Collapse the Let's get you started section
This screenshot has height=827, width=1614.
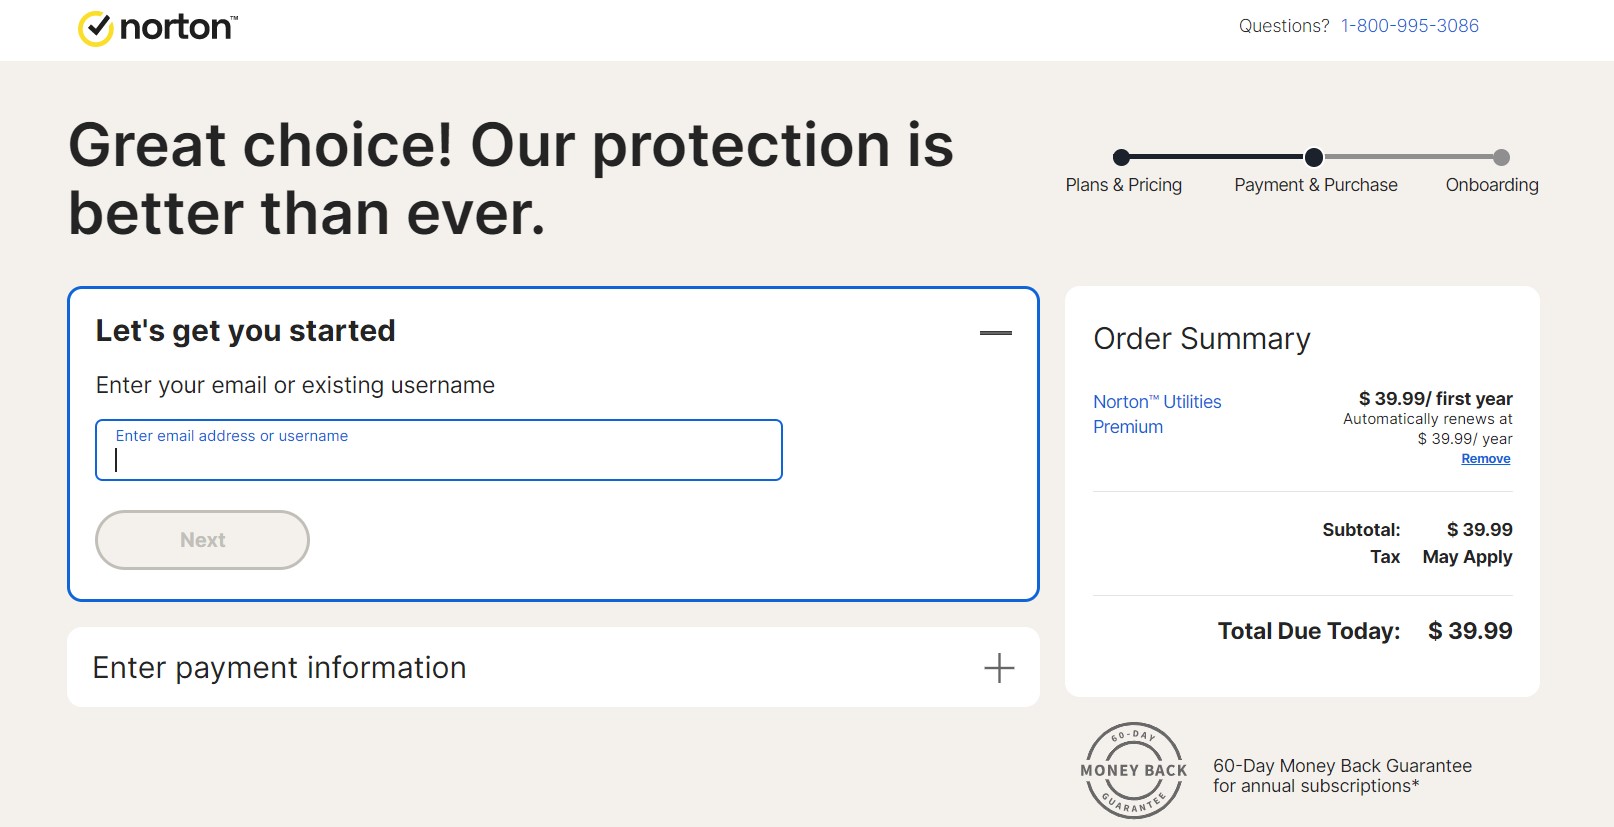995,333
